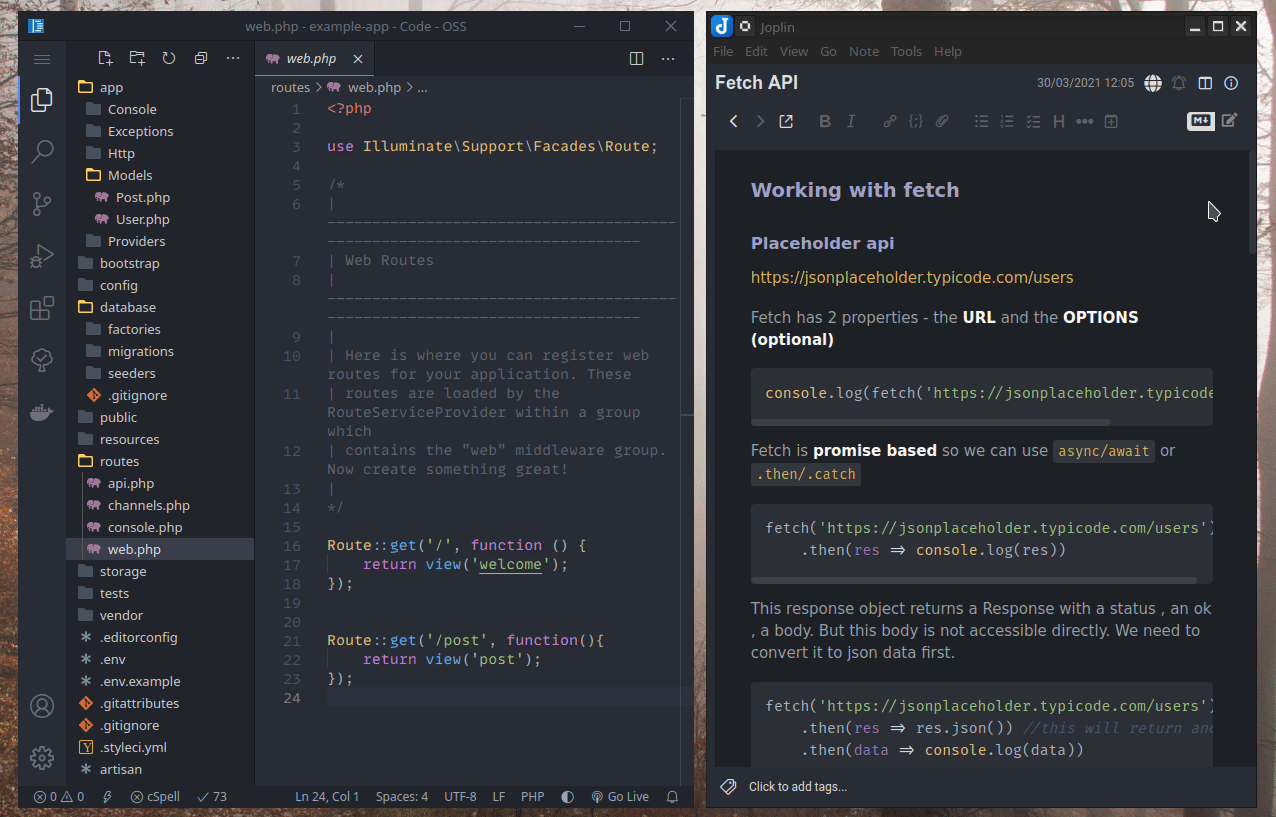Insert a hyperlink in Joplin note
This screenshot has height=817, width=1276.
pyautogui.click(x=890, y=121)
